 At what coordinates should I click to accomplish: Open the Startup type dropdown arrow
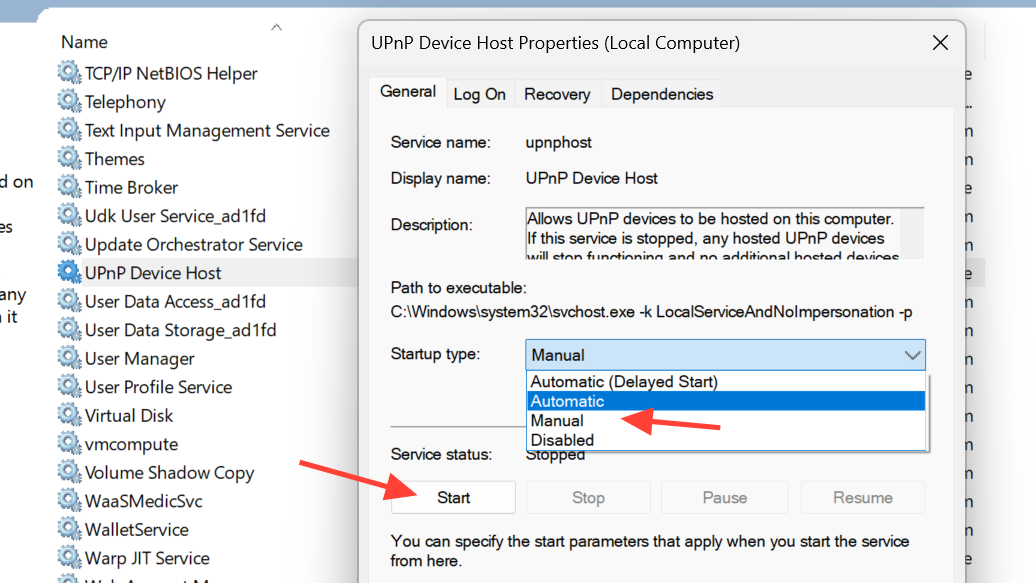tap(912, 355)
